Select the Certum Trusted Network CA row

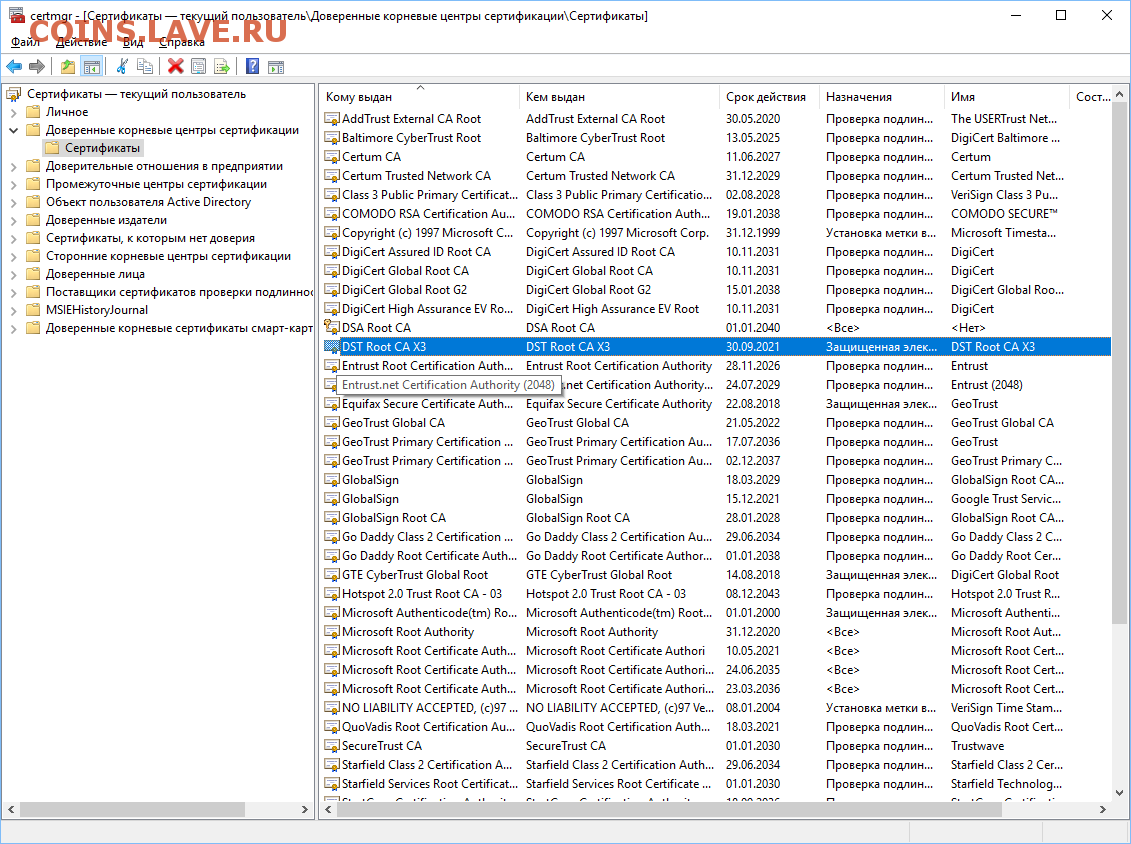(x=715, y=176)
